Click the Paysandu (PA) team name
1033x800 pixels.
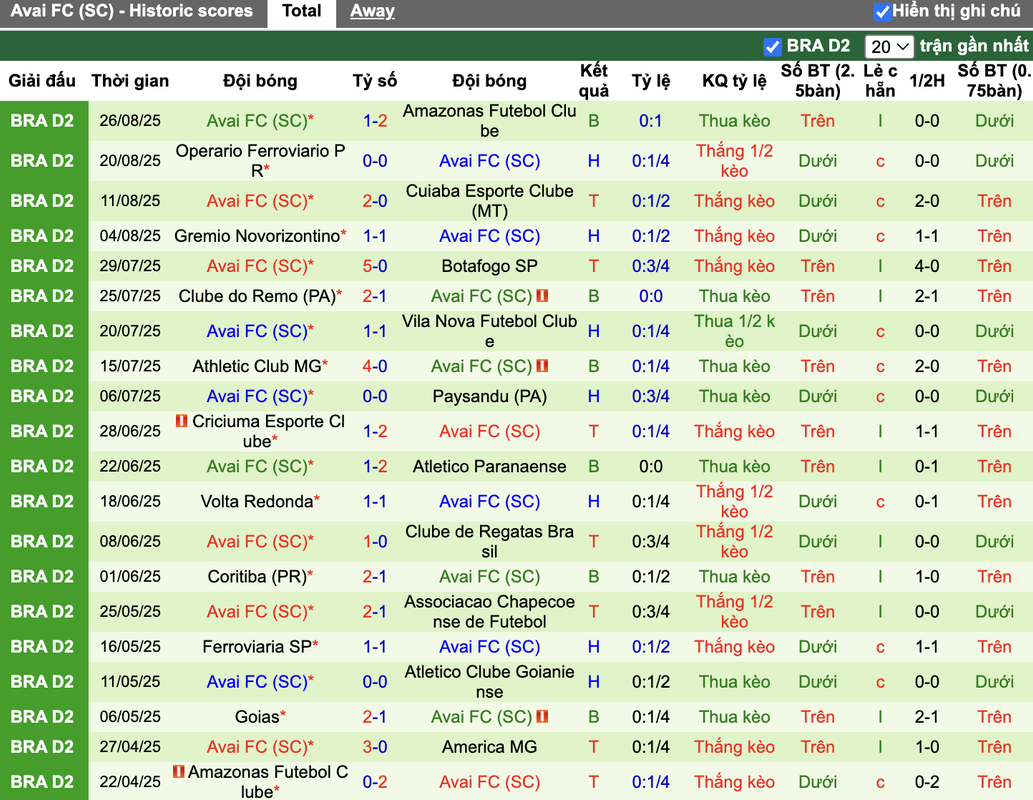489,396
